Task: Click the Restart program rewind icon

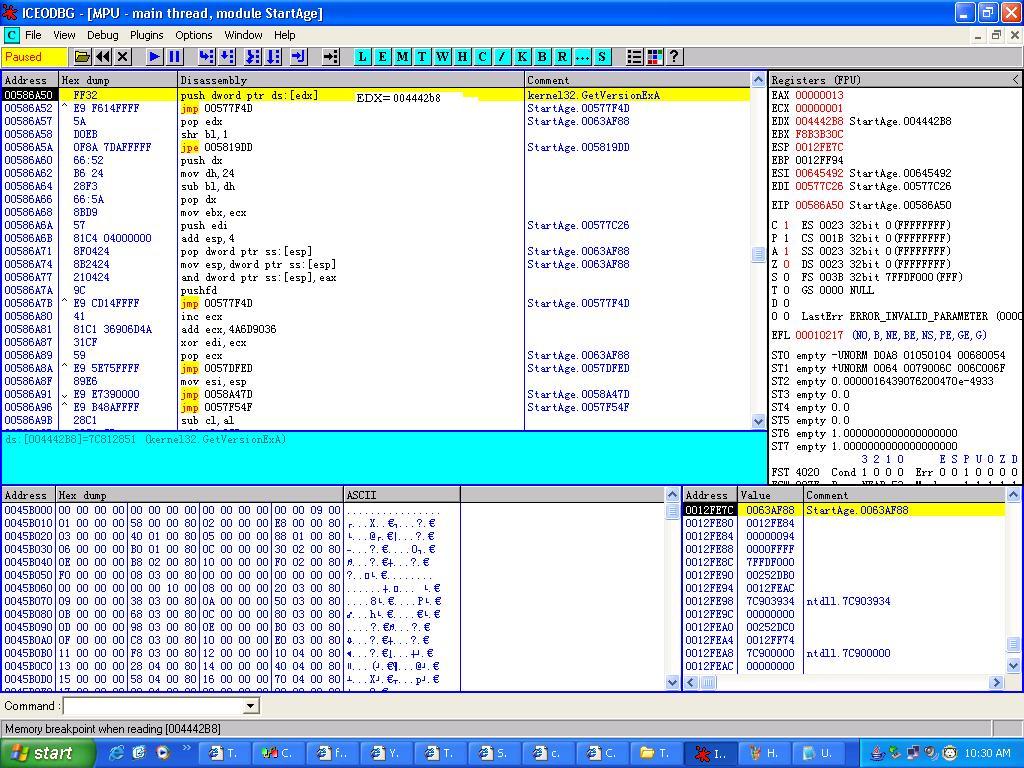Action: 103,57
